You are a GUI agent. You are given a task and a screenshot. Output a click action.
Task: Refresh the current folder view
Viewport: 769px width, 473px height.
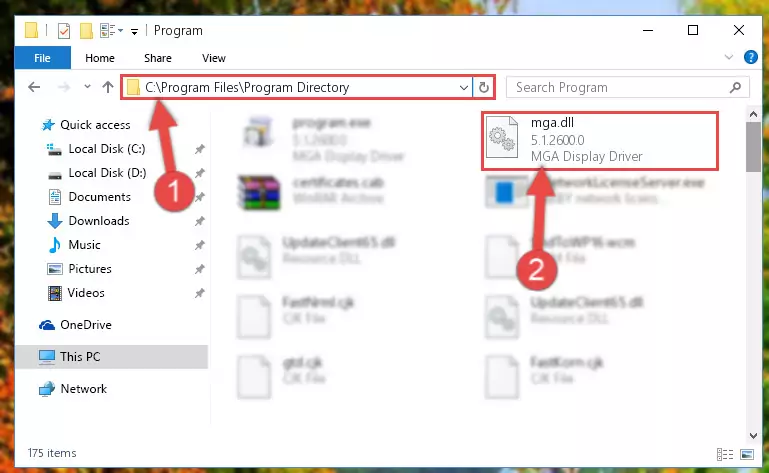[484, 88]
